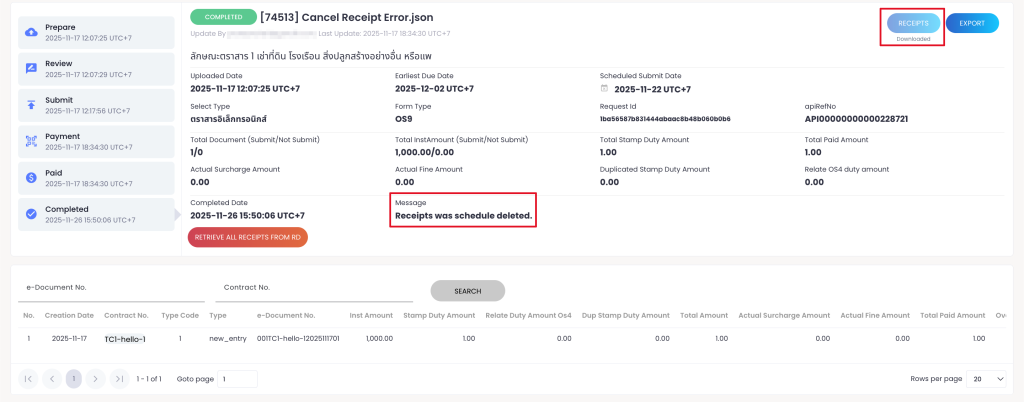Open the Review step in sidebar

click(x=96, y=69)
